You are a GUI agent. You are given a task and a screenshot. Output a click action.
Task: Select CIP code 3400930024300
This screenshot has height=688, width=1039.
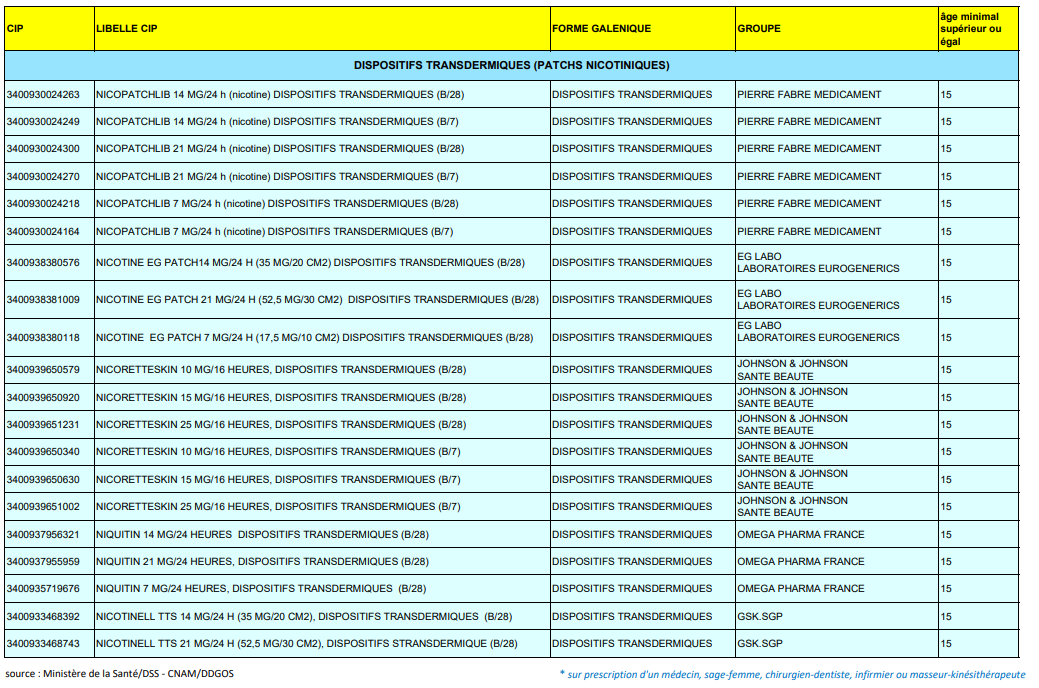(x=43, y=149)
